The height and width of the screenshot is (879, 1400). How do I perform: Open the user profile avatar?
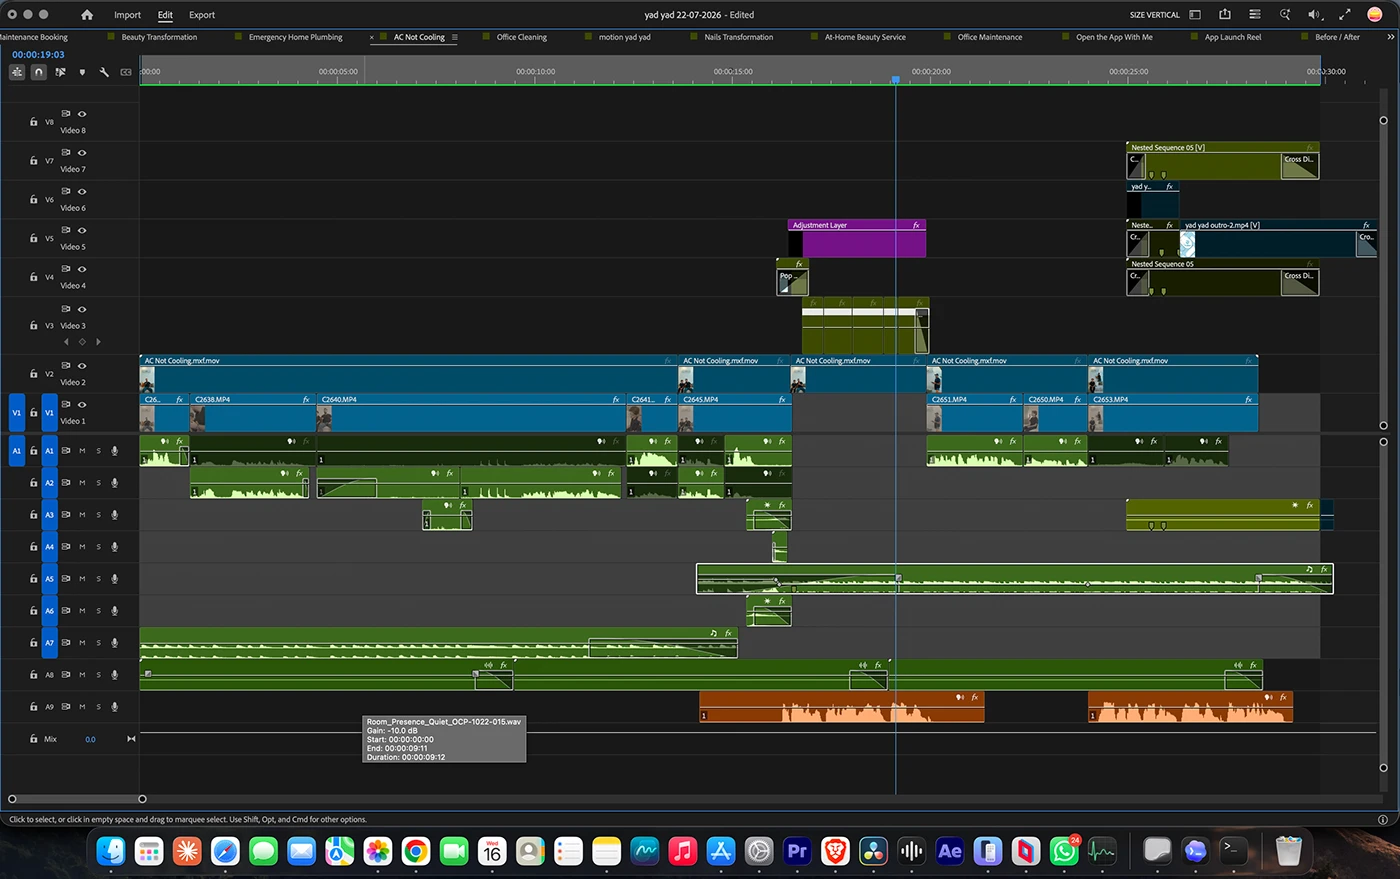[x=1375, y=15]
